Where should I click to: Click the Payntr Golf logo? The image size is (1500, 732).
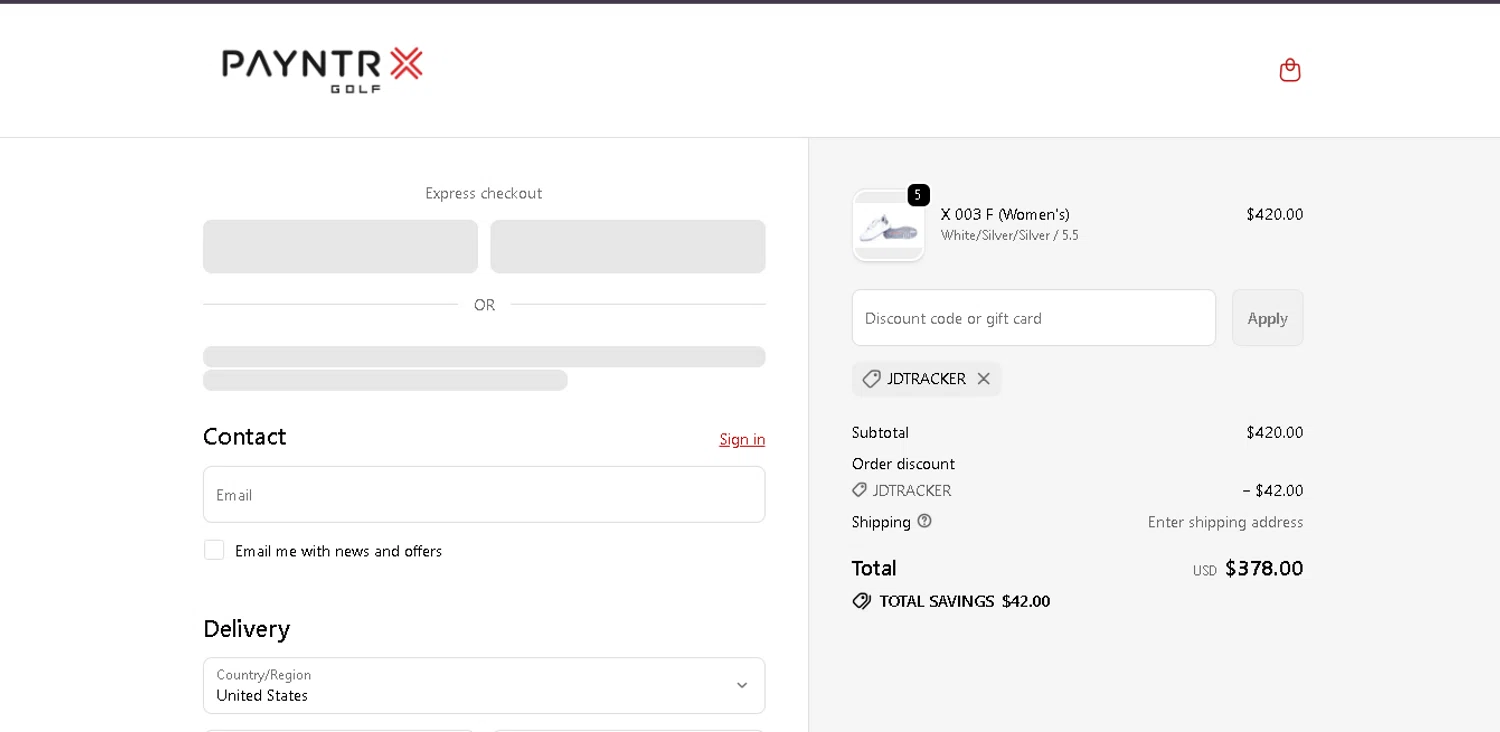coord(322,70)
